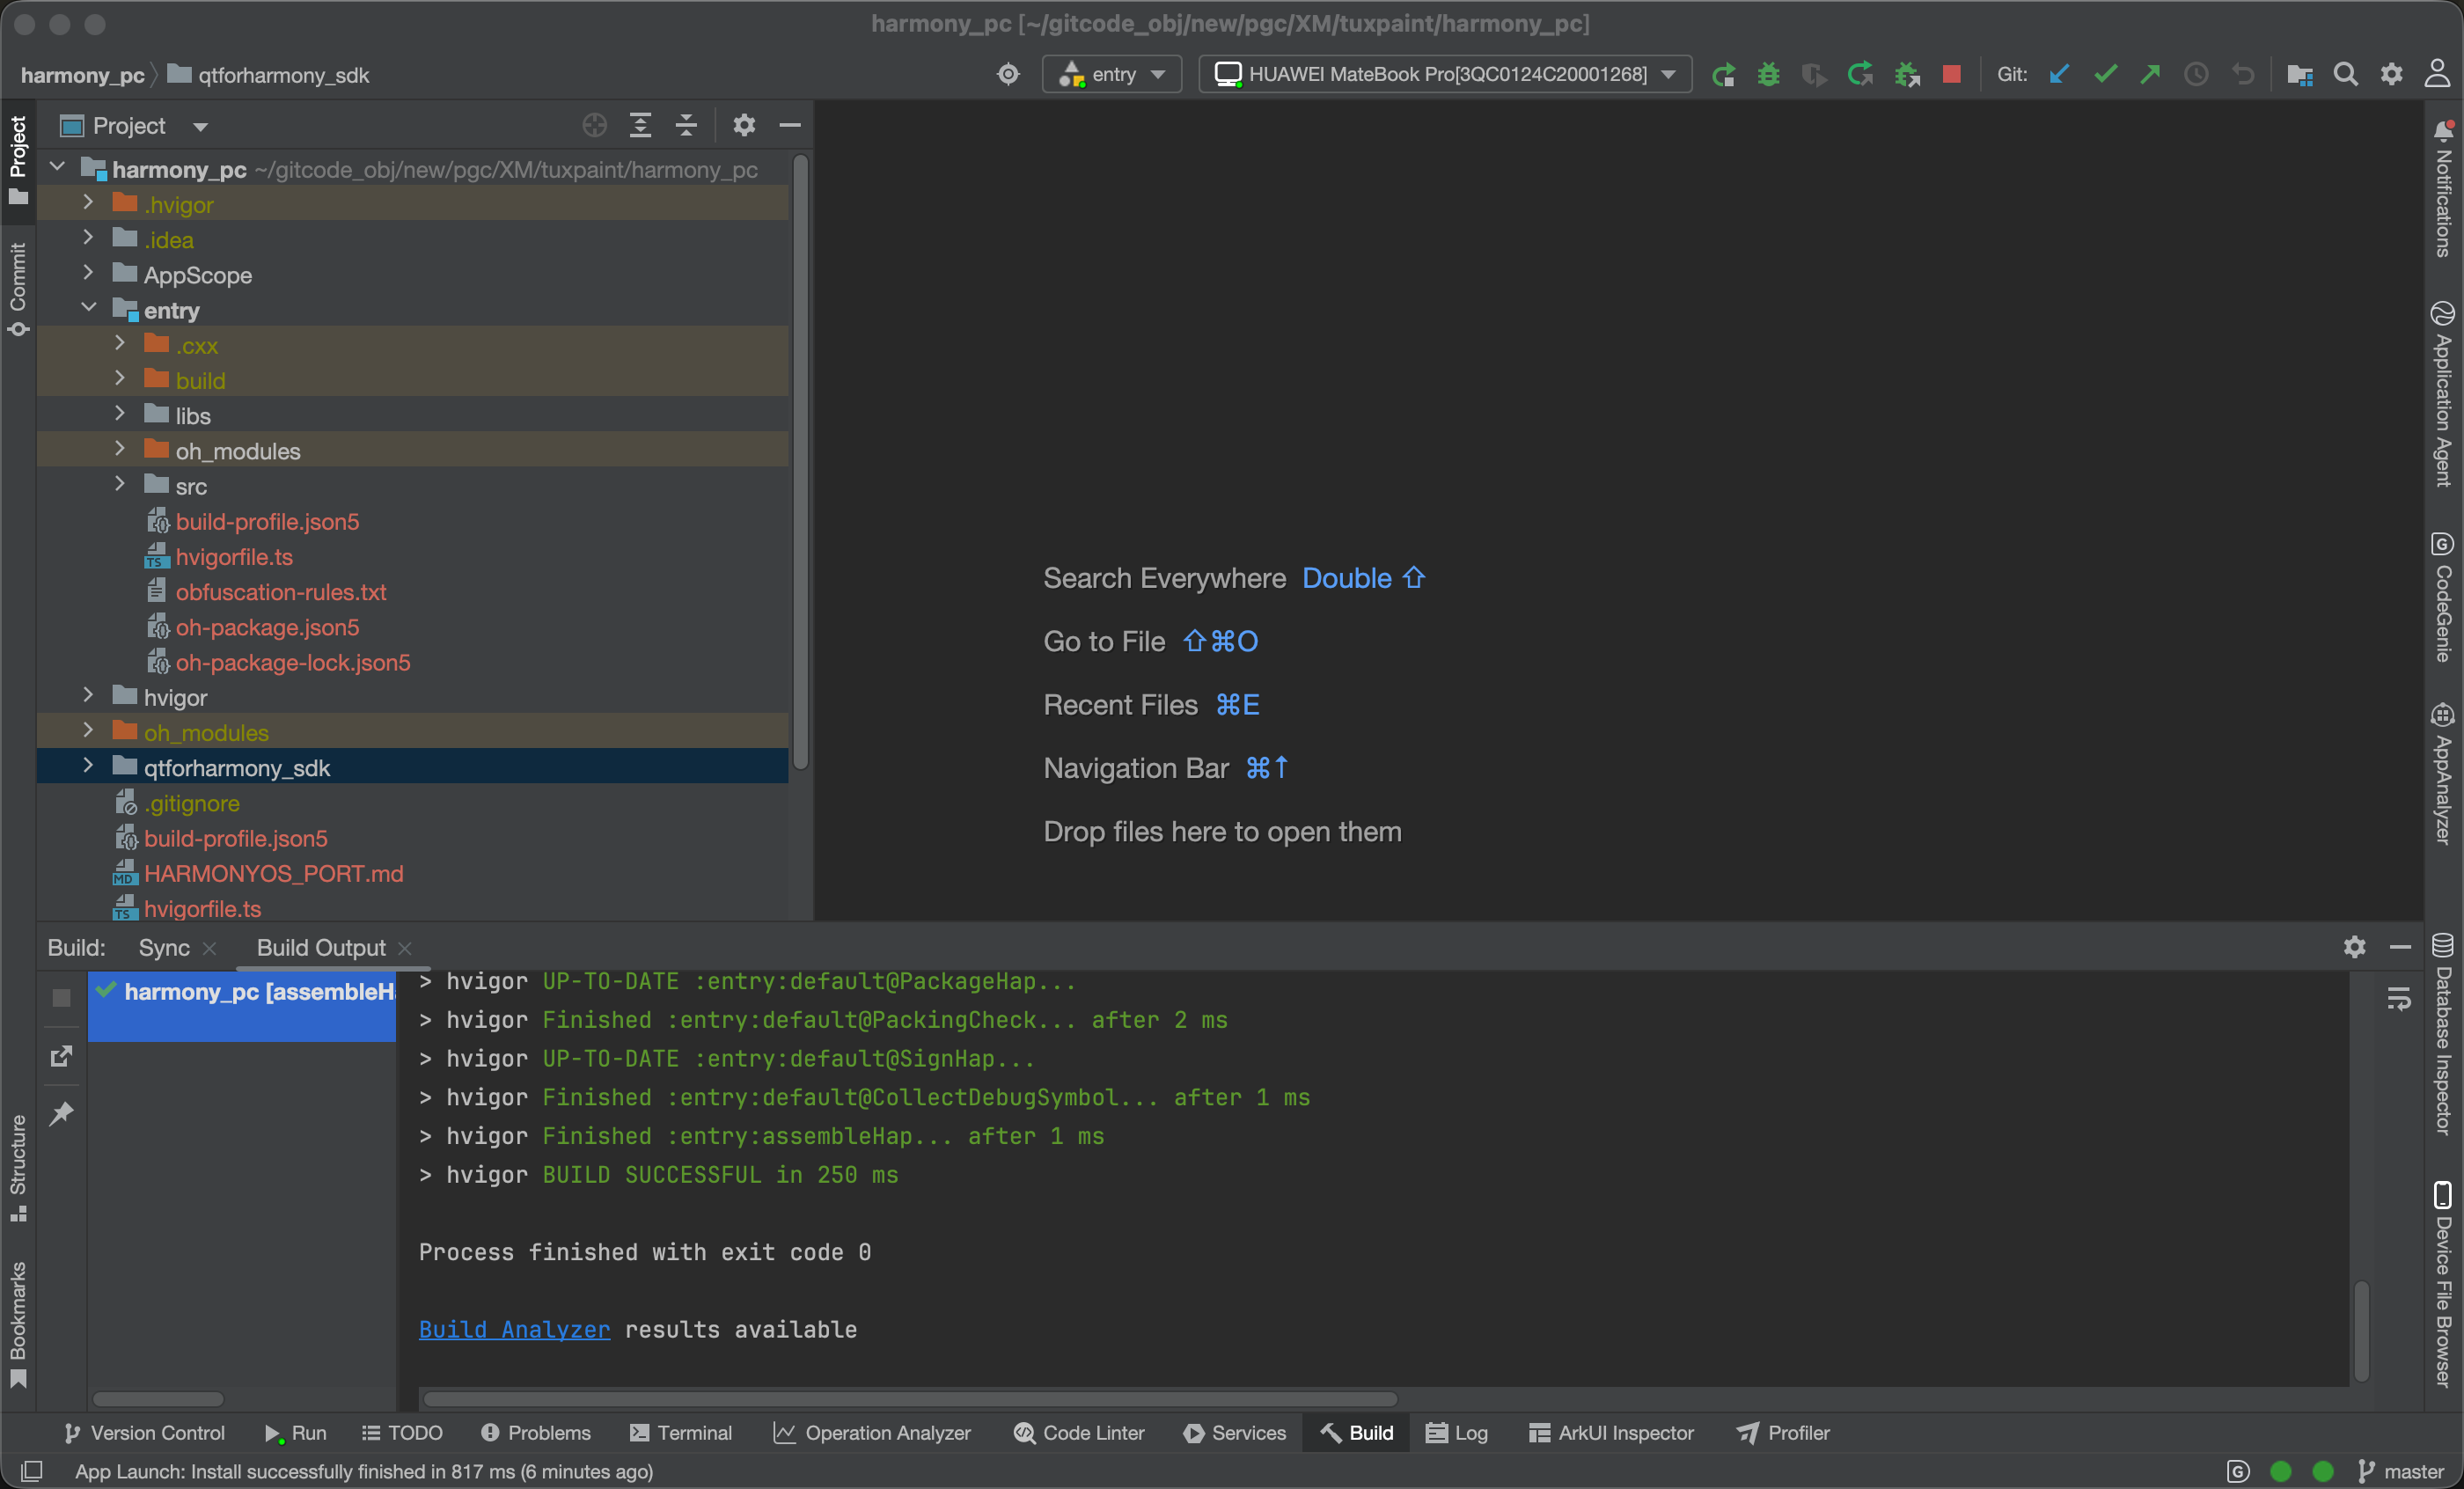
Task: Click the Git rollback undo icon
Action: 2243,75
